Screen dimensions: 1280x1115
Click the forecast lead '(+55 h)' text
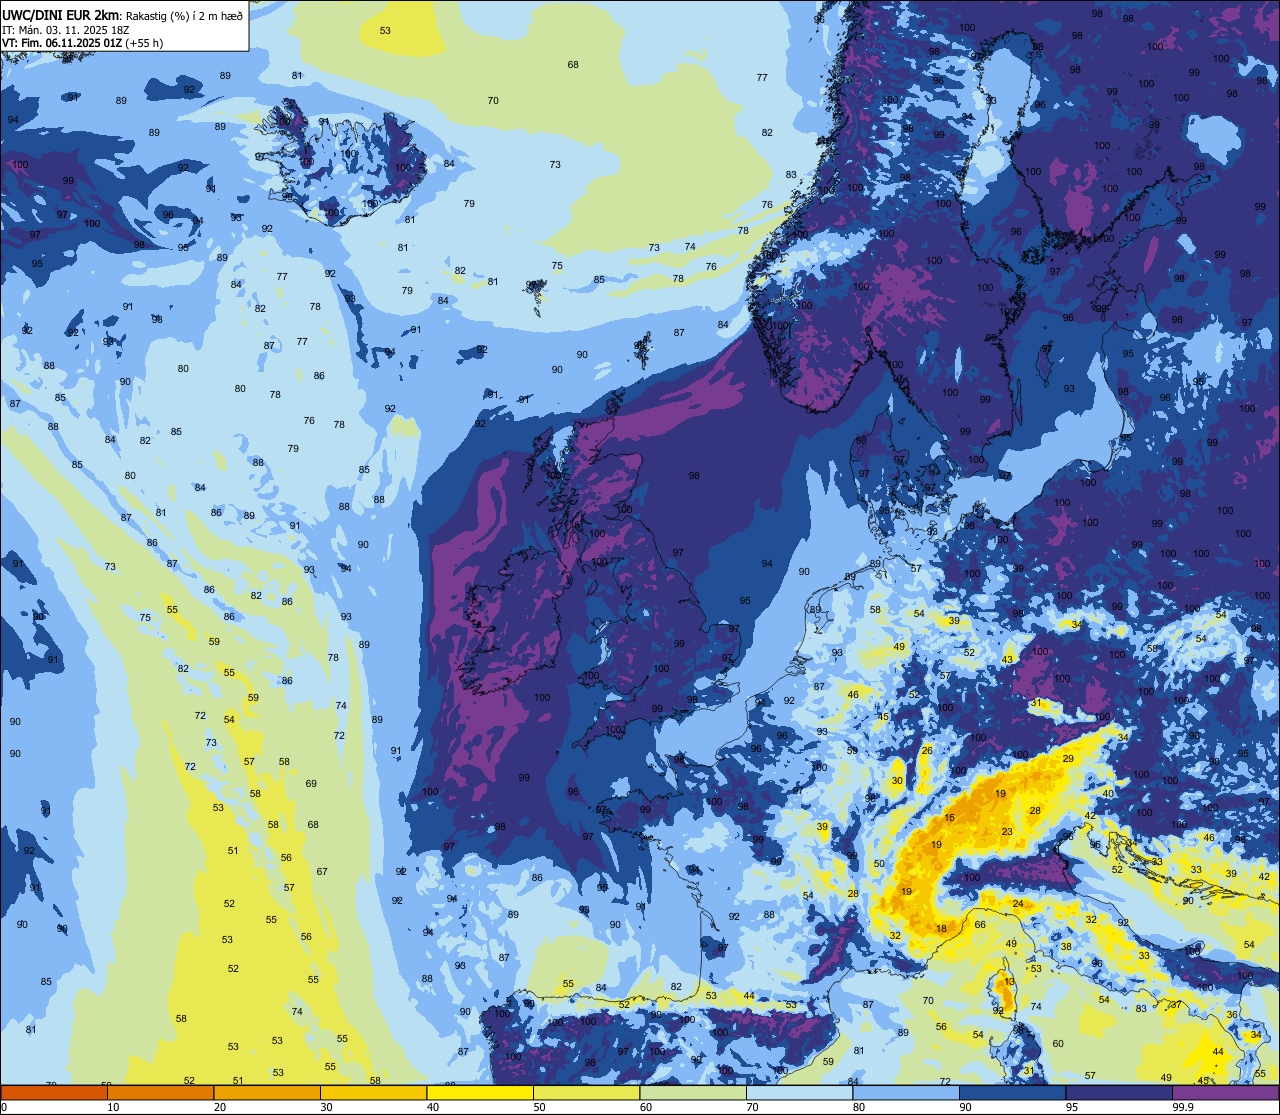[142, 43]
